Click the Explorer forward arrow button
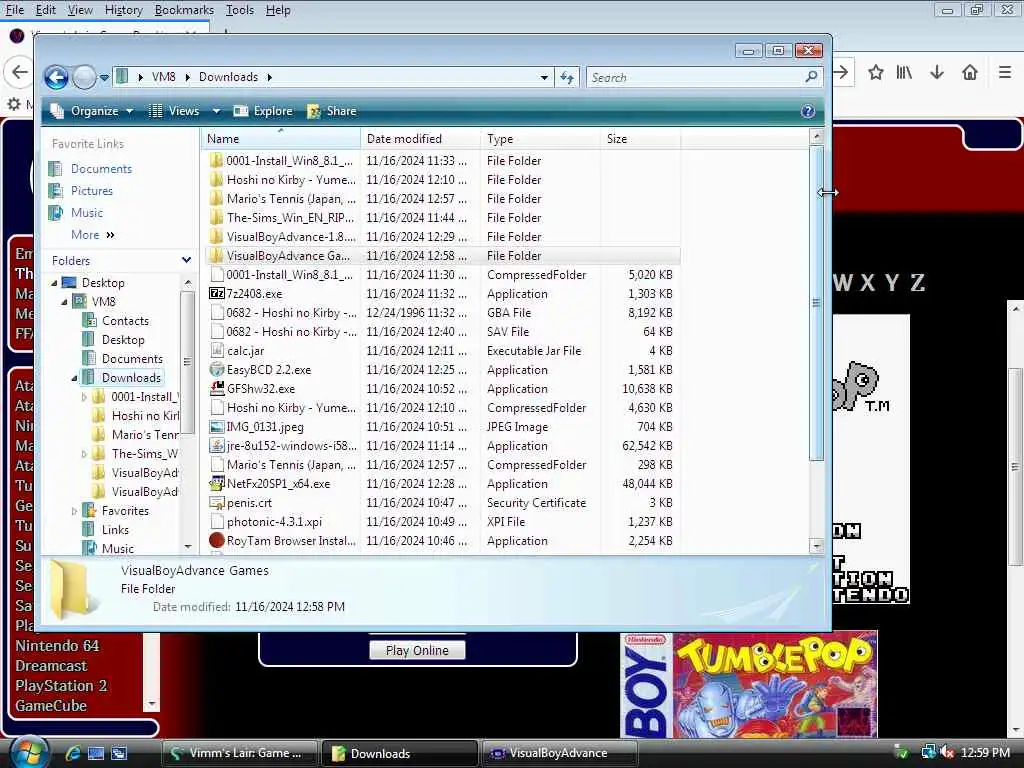This screenshot has height=768, width=1024. pyautogui.click(x=84, y=78)
